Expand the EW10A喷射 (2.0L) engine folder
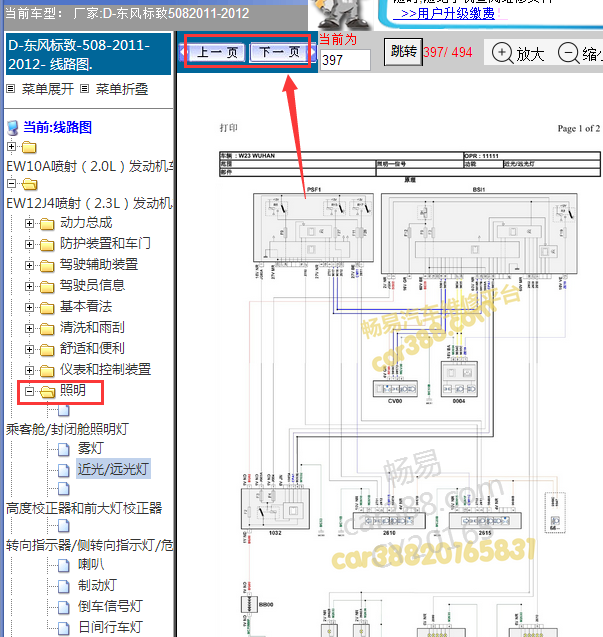Viewport: 603px width, 637px height. (11, 147)
